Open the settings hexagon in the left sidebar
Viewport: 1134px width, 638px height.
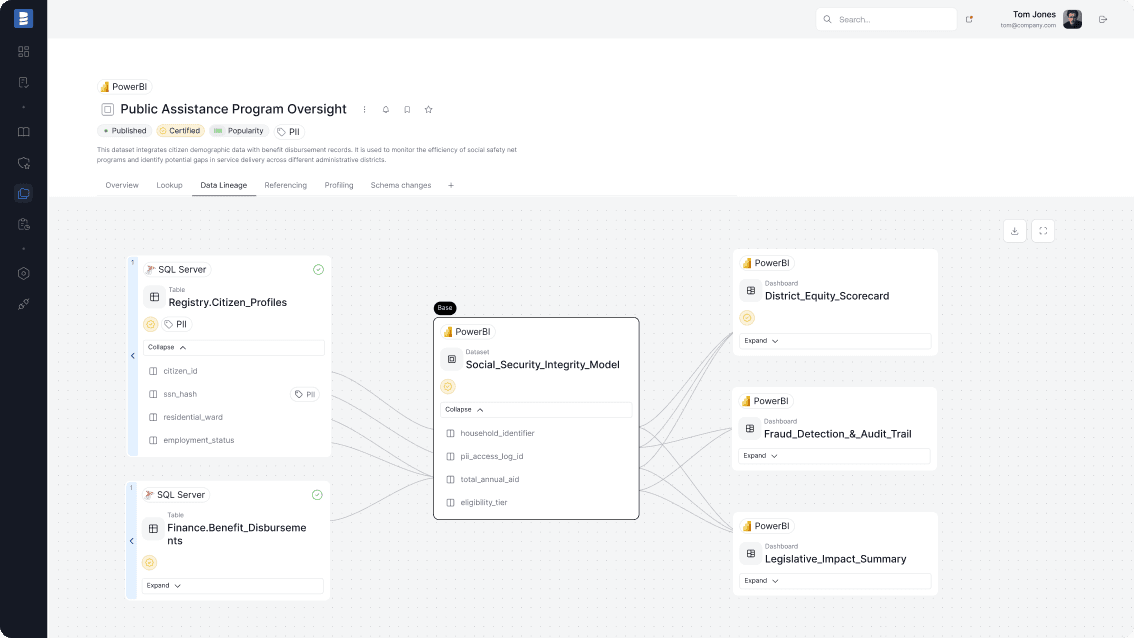pos(24,273)
